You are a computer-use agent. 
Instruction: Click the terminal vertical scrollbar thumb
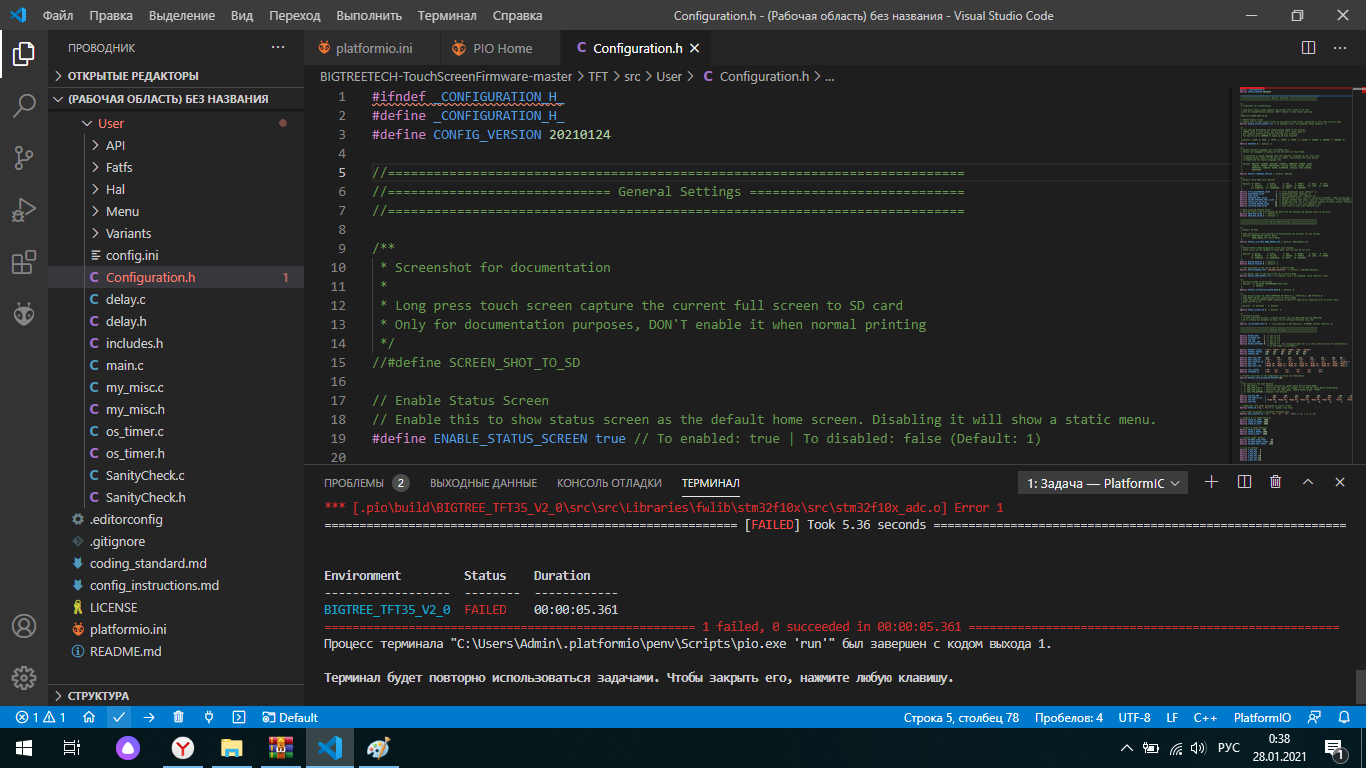(1359, 686)
